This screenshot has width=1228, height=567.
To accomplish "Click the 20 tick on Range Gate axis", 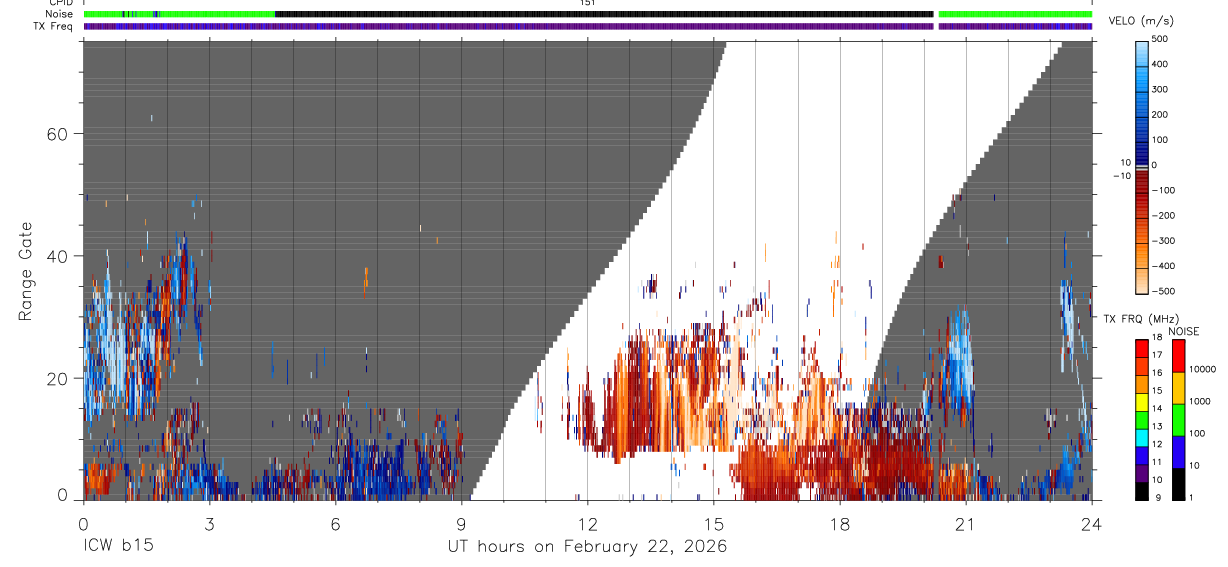I will [x=59, y=378].
